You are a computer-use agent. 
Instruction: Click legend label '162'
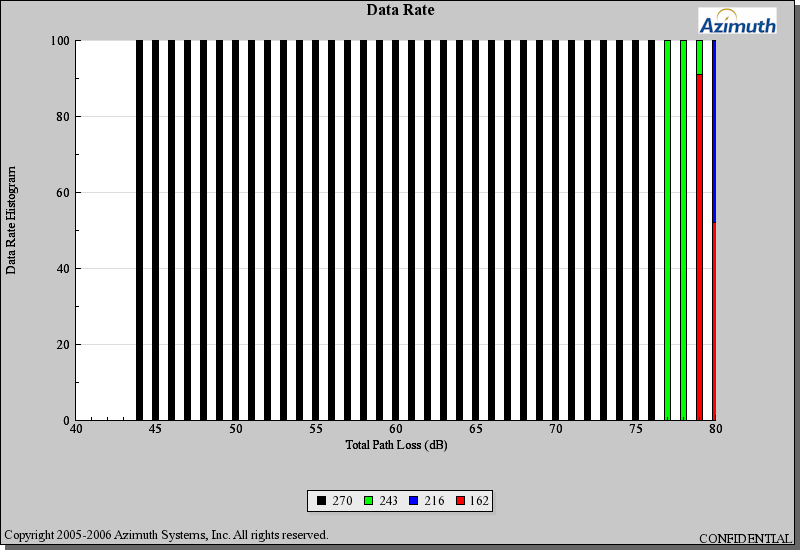click(x=479, y=501)
